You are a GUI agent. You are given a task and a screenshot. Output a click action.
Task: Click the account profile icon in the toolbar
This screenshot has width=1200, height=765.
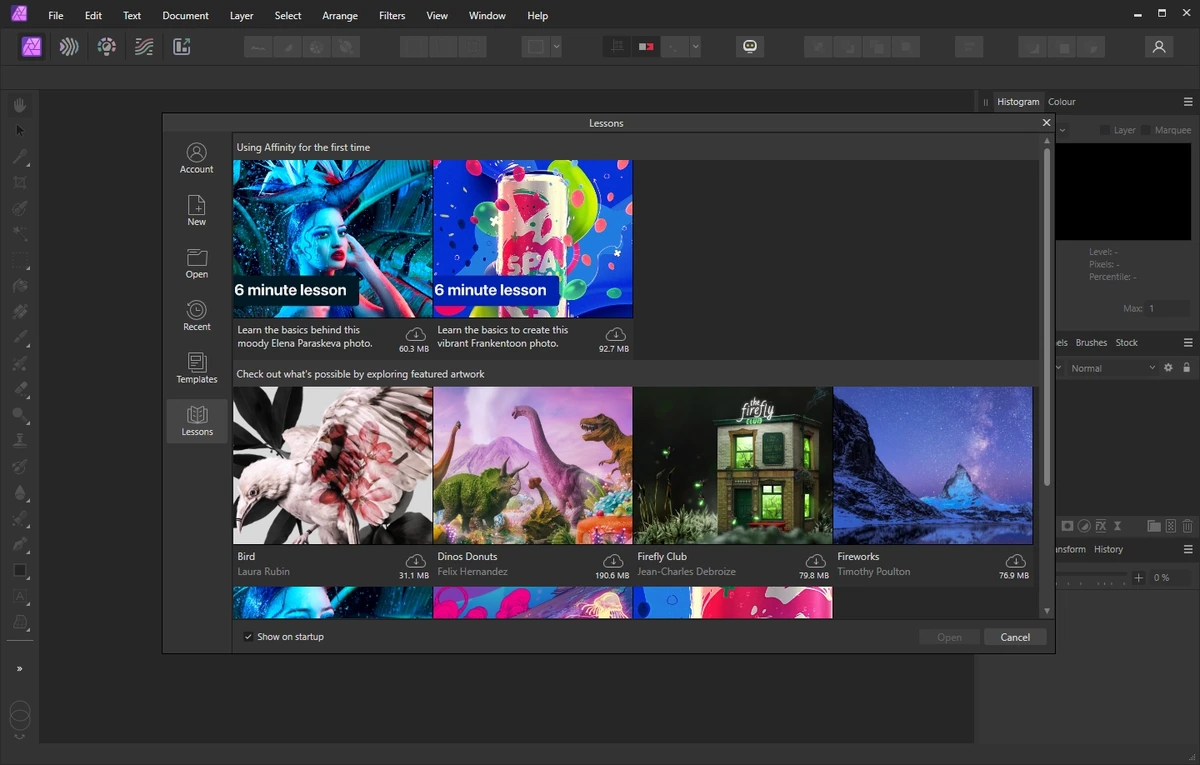(1159, 46)
